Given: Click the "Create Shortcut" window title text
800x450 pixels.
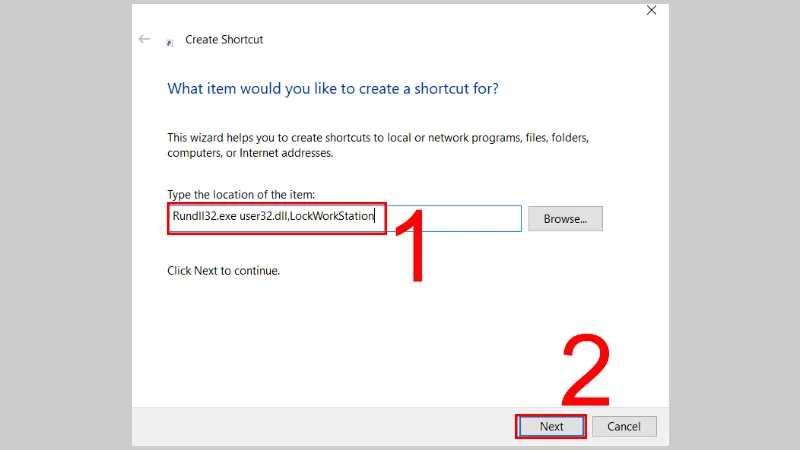Looking at the screenshot, I should point(224,40).
